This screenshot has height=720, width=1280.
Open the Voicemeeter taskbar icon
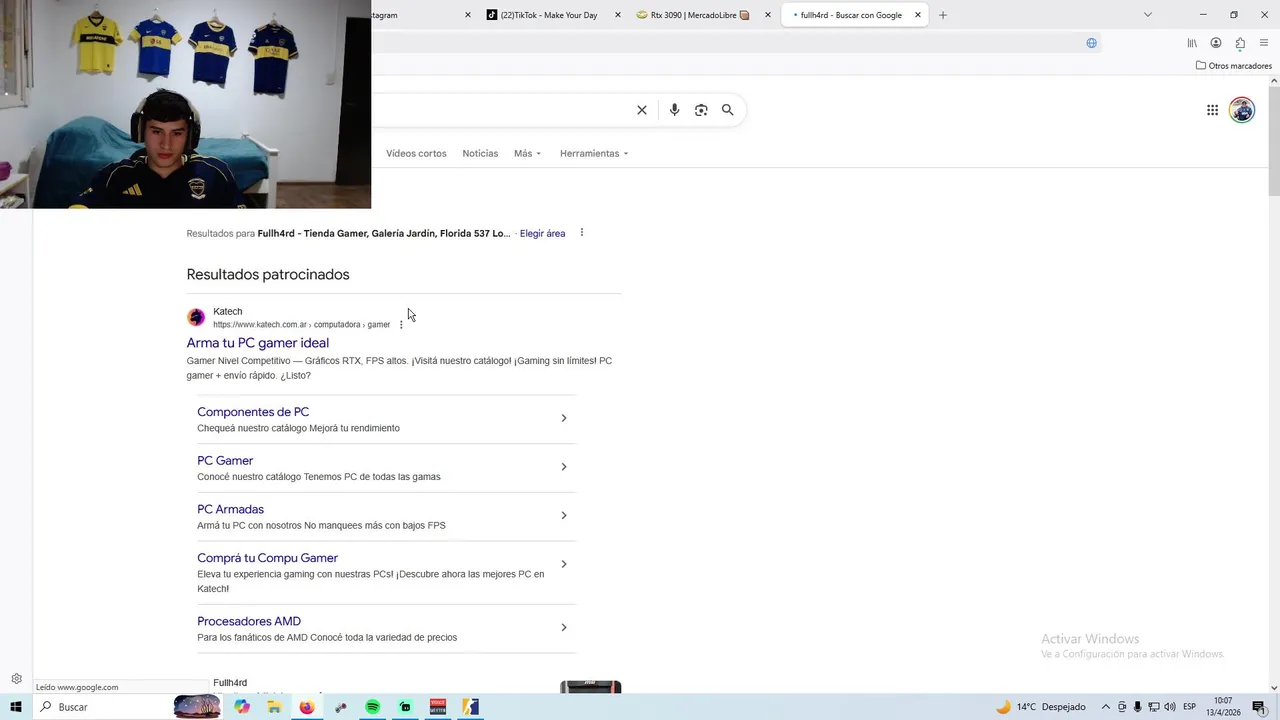438,707
